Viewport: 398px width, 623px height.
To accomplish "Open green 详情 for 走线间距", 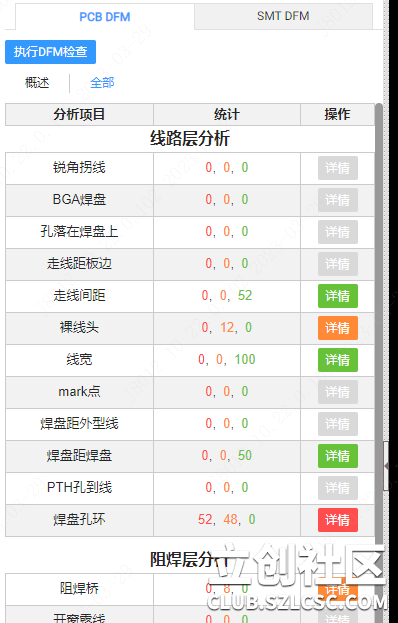I will coord(338,296).
